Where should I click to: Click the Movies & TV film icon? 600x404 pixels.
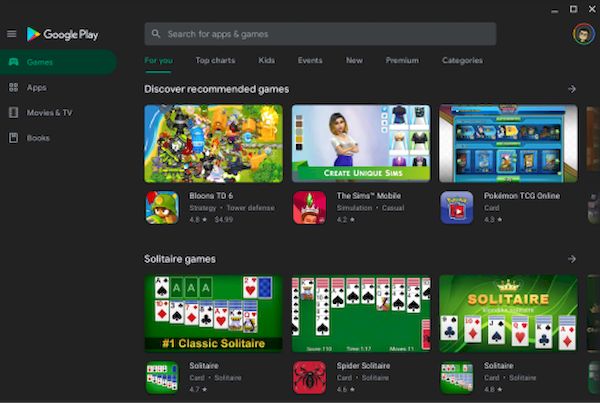click(x=13, y=112)
